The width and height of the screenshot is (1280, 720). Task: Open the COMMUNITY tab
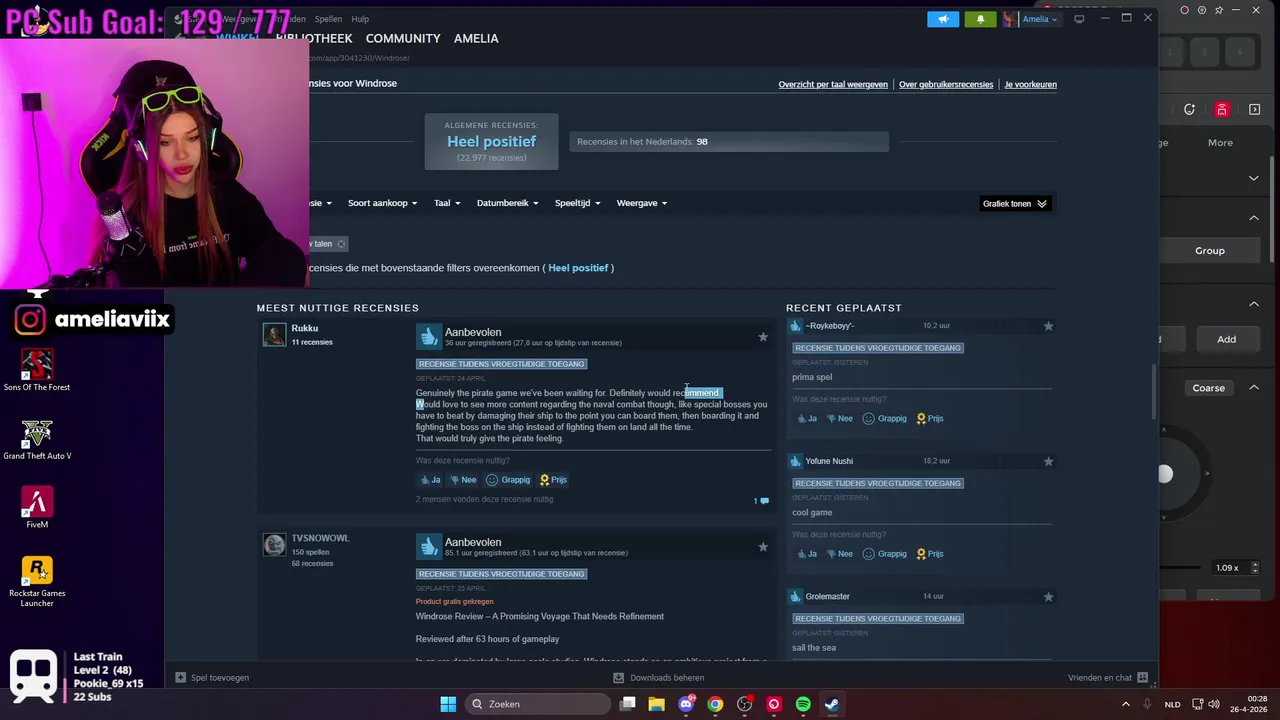click(x=403, y=38)
